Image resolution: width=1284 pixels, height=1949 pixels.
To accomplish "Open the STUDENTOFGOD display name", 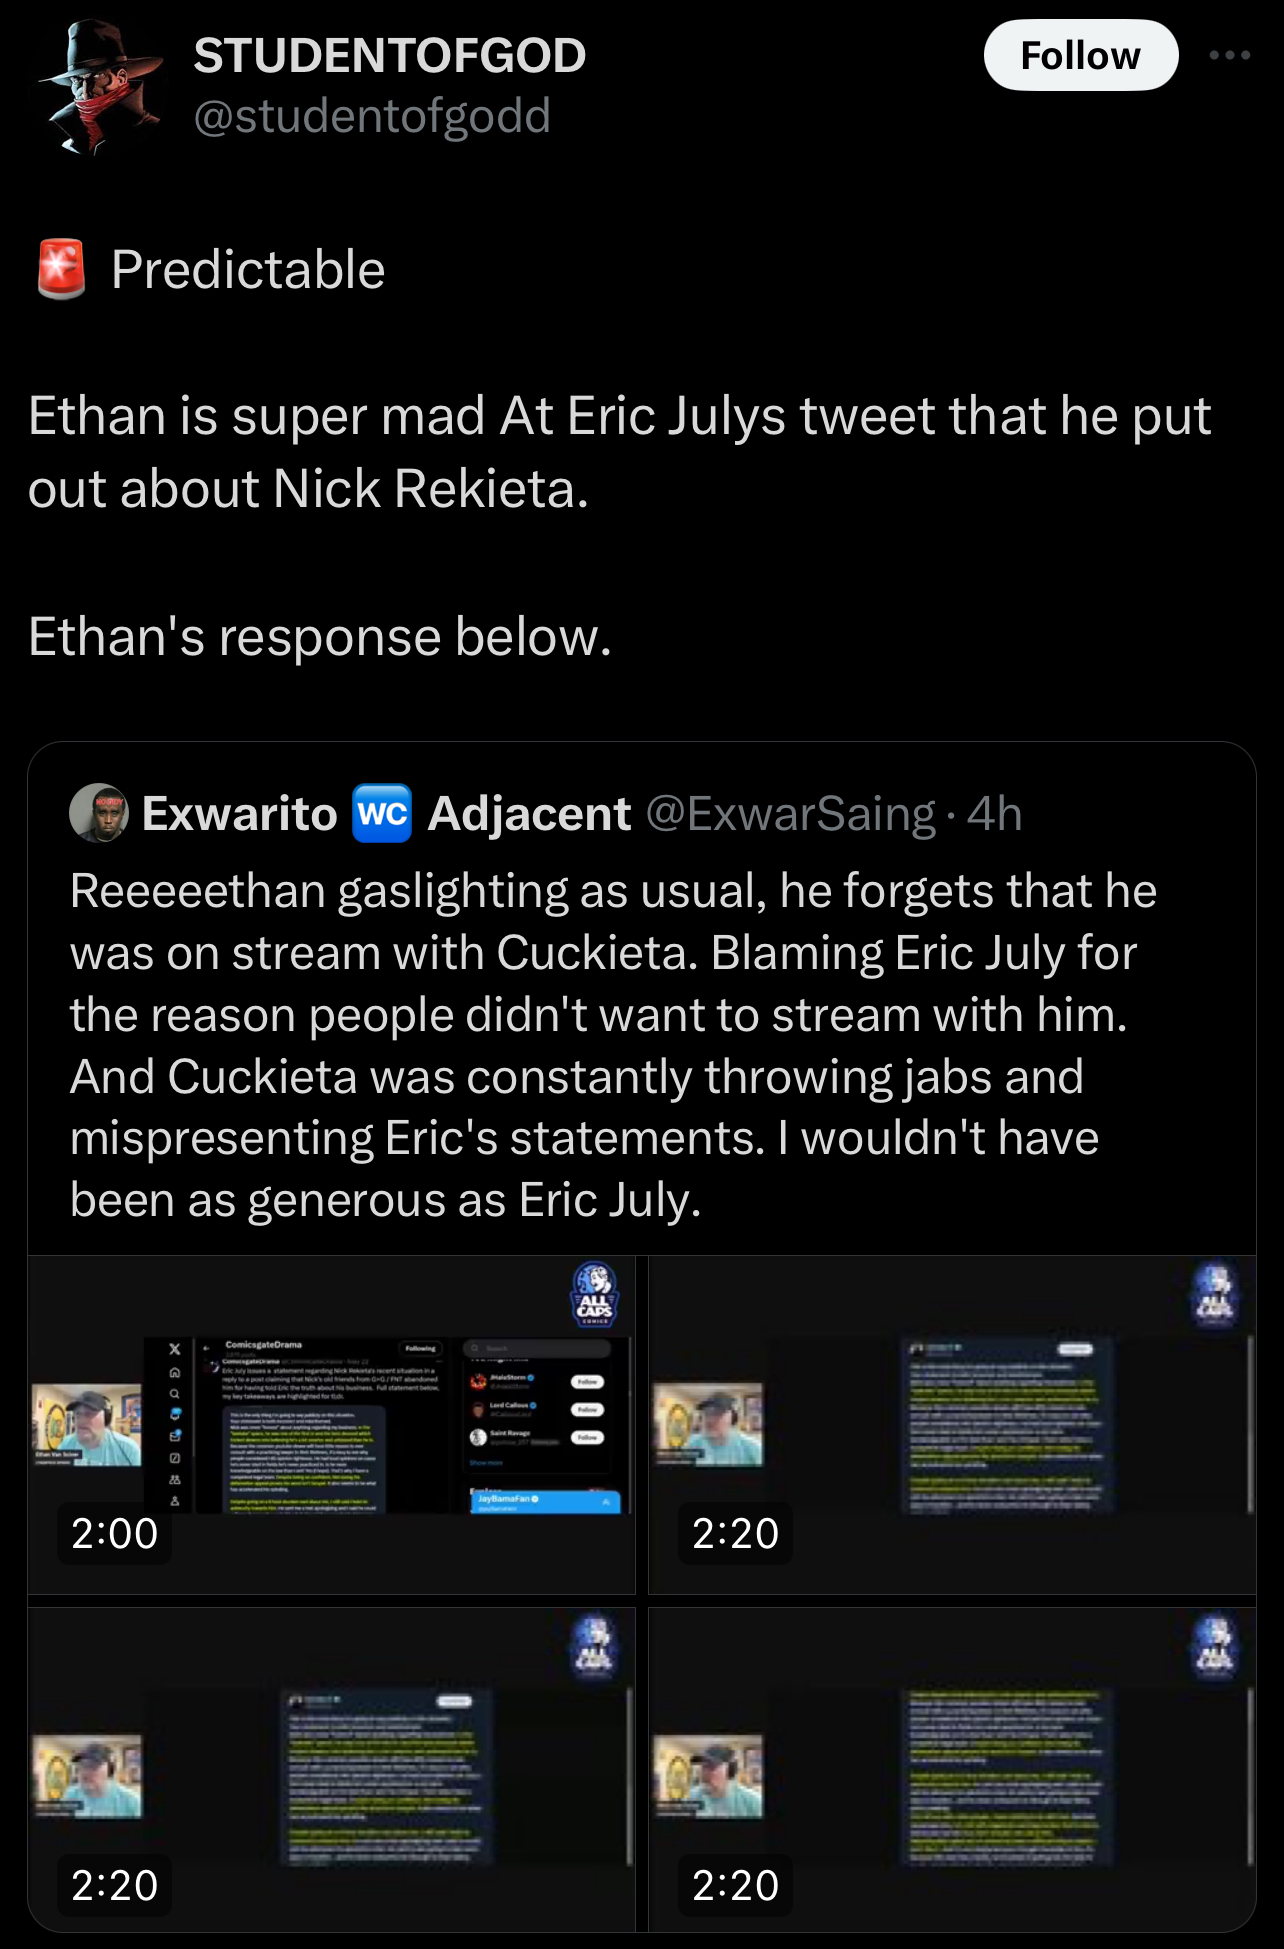I will pos(390,55).
